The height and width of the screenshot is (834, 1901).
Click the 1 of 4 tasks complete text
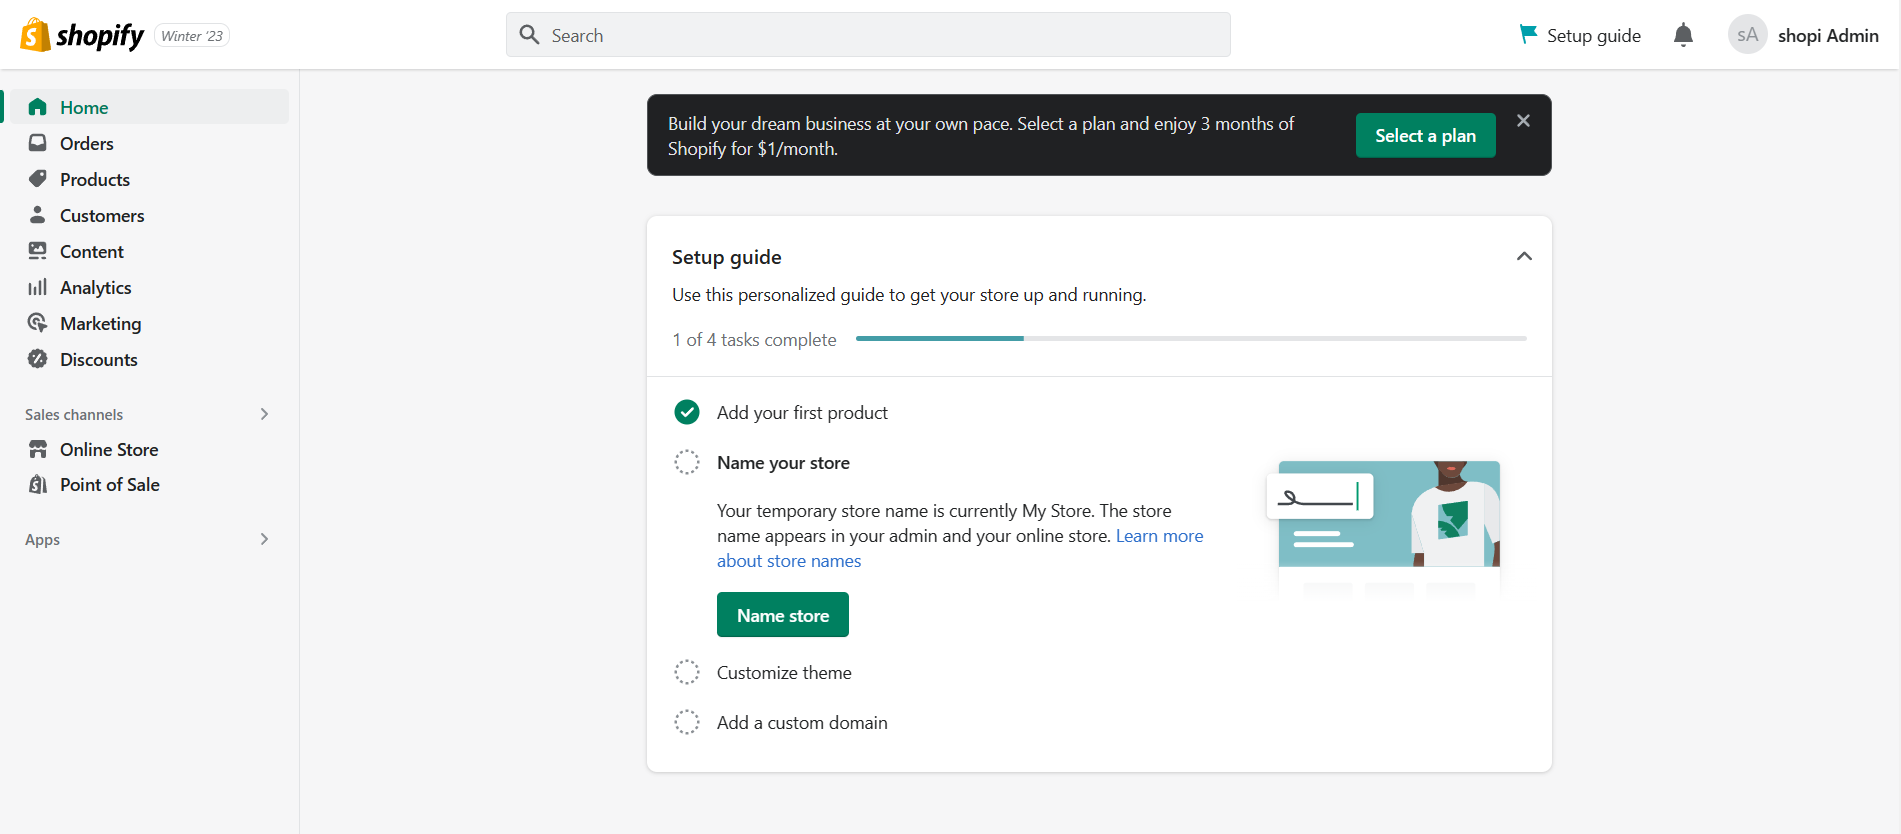(754, 340)
